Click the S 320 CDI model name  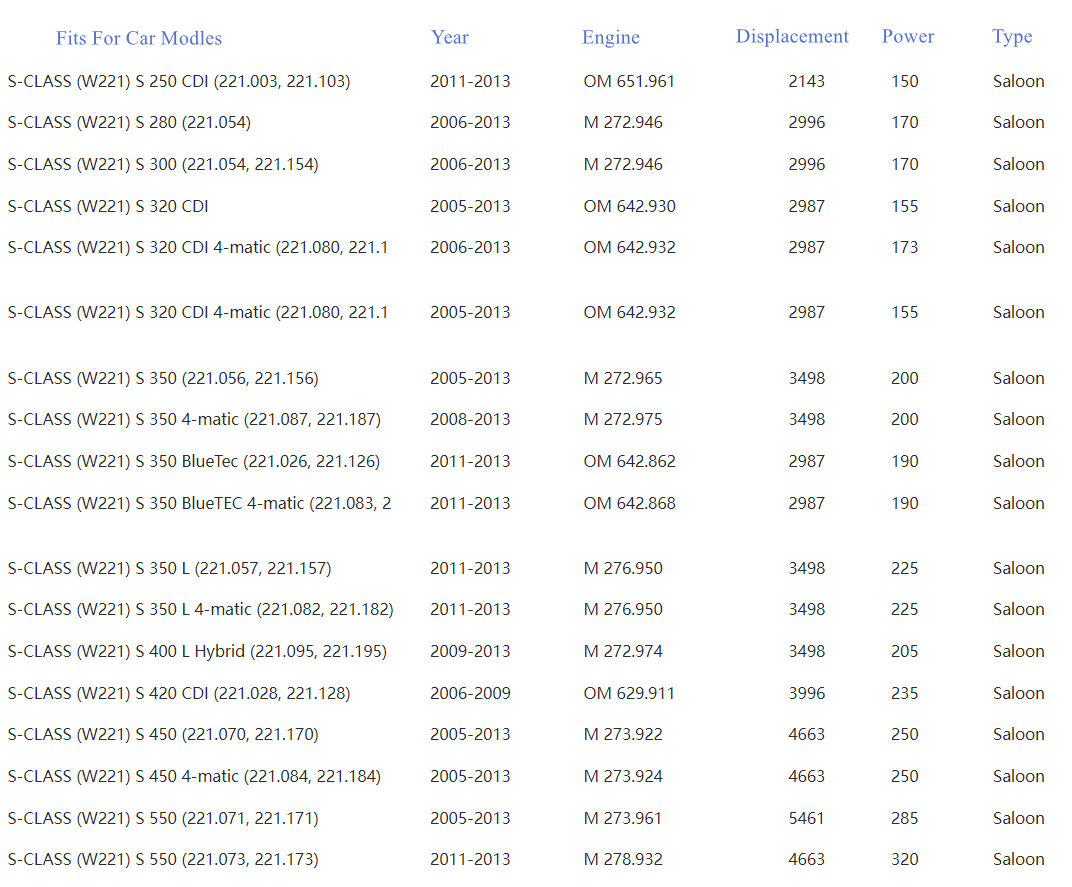click(108, 206)
